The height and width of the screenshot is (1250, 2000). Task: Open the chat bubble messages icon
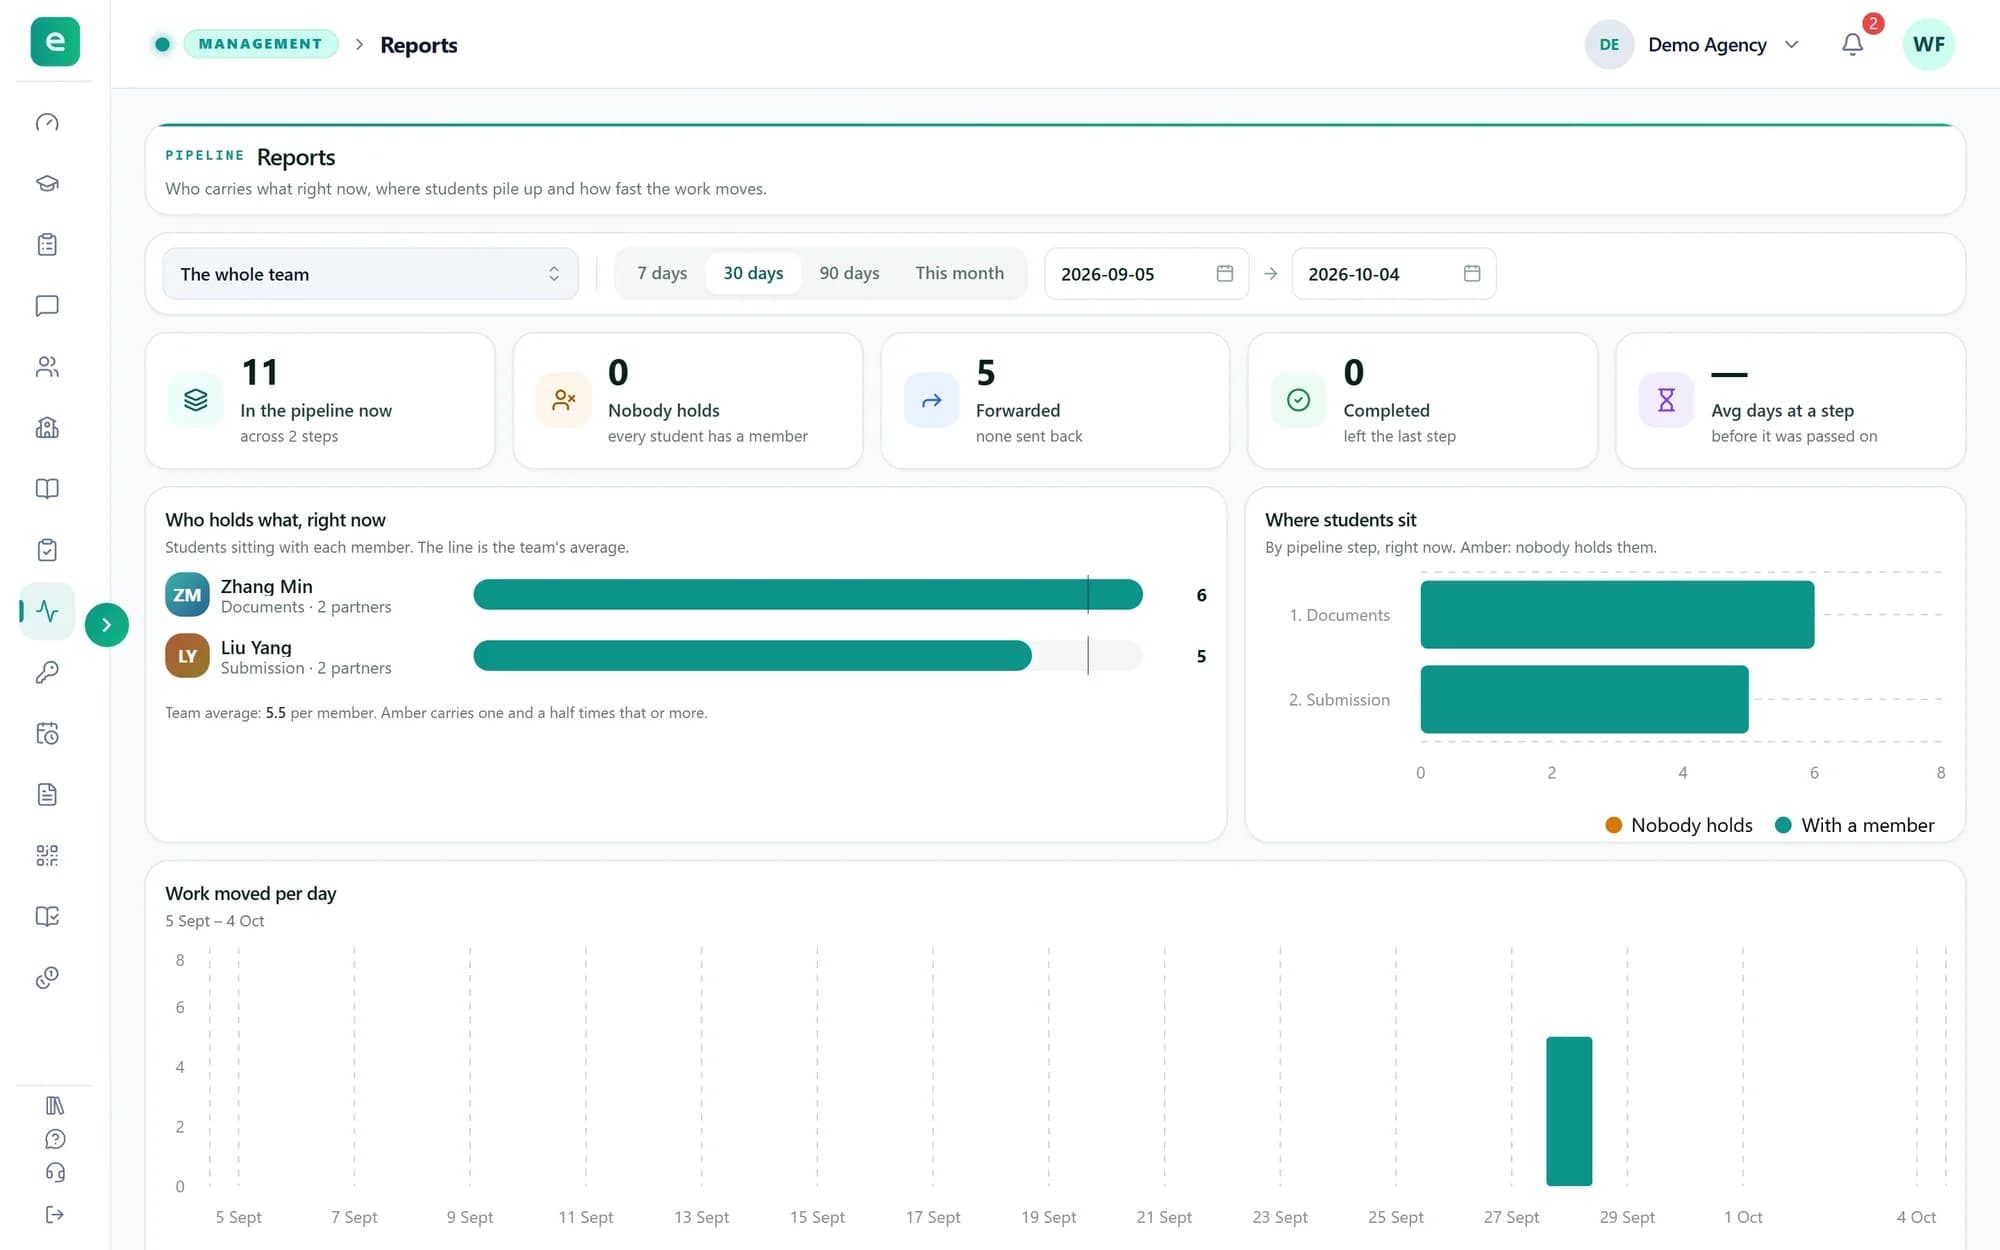[x=47, y=305]
